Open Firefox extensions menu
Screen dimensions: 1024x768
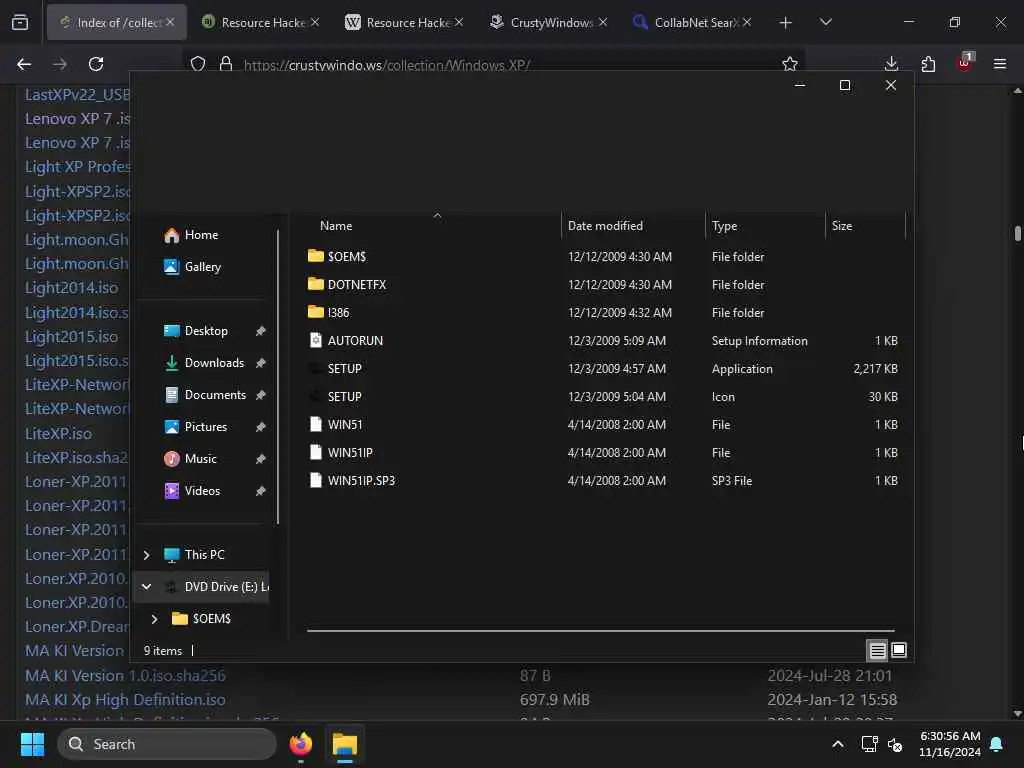[928, 64]
